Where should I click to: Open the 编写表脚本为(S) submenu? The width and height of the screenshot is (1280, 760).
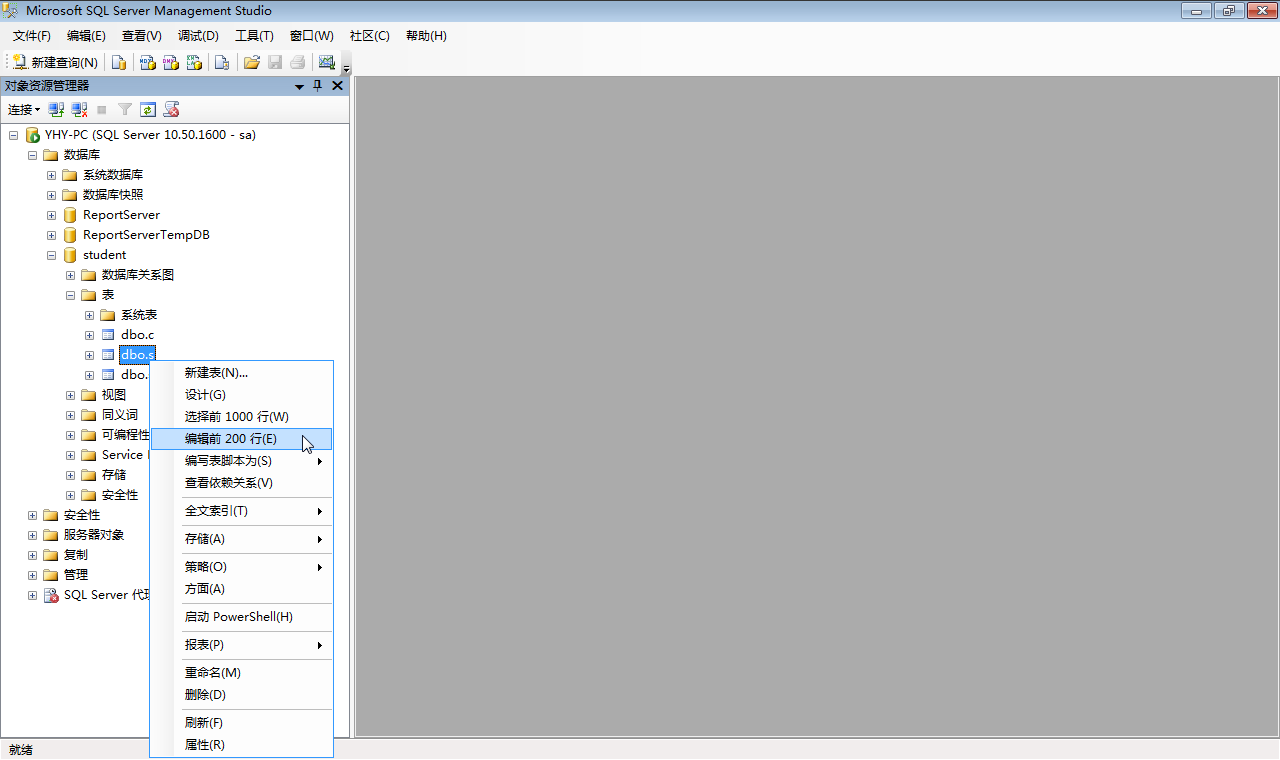point(241,461)
